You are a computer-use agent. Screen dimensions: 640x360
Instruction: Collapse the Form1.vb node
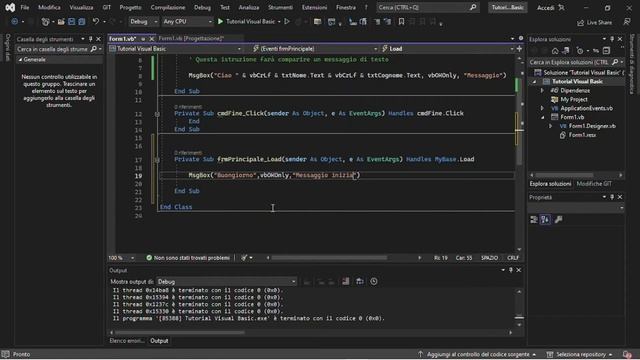[542, 118]
